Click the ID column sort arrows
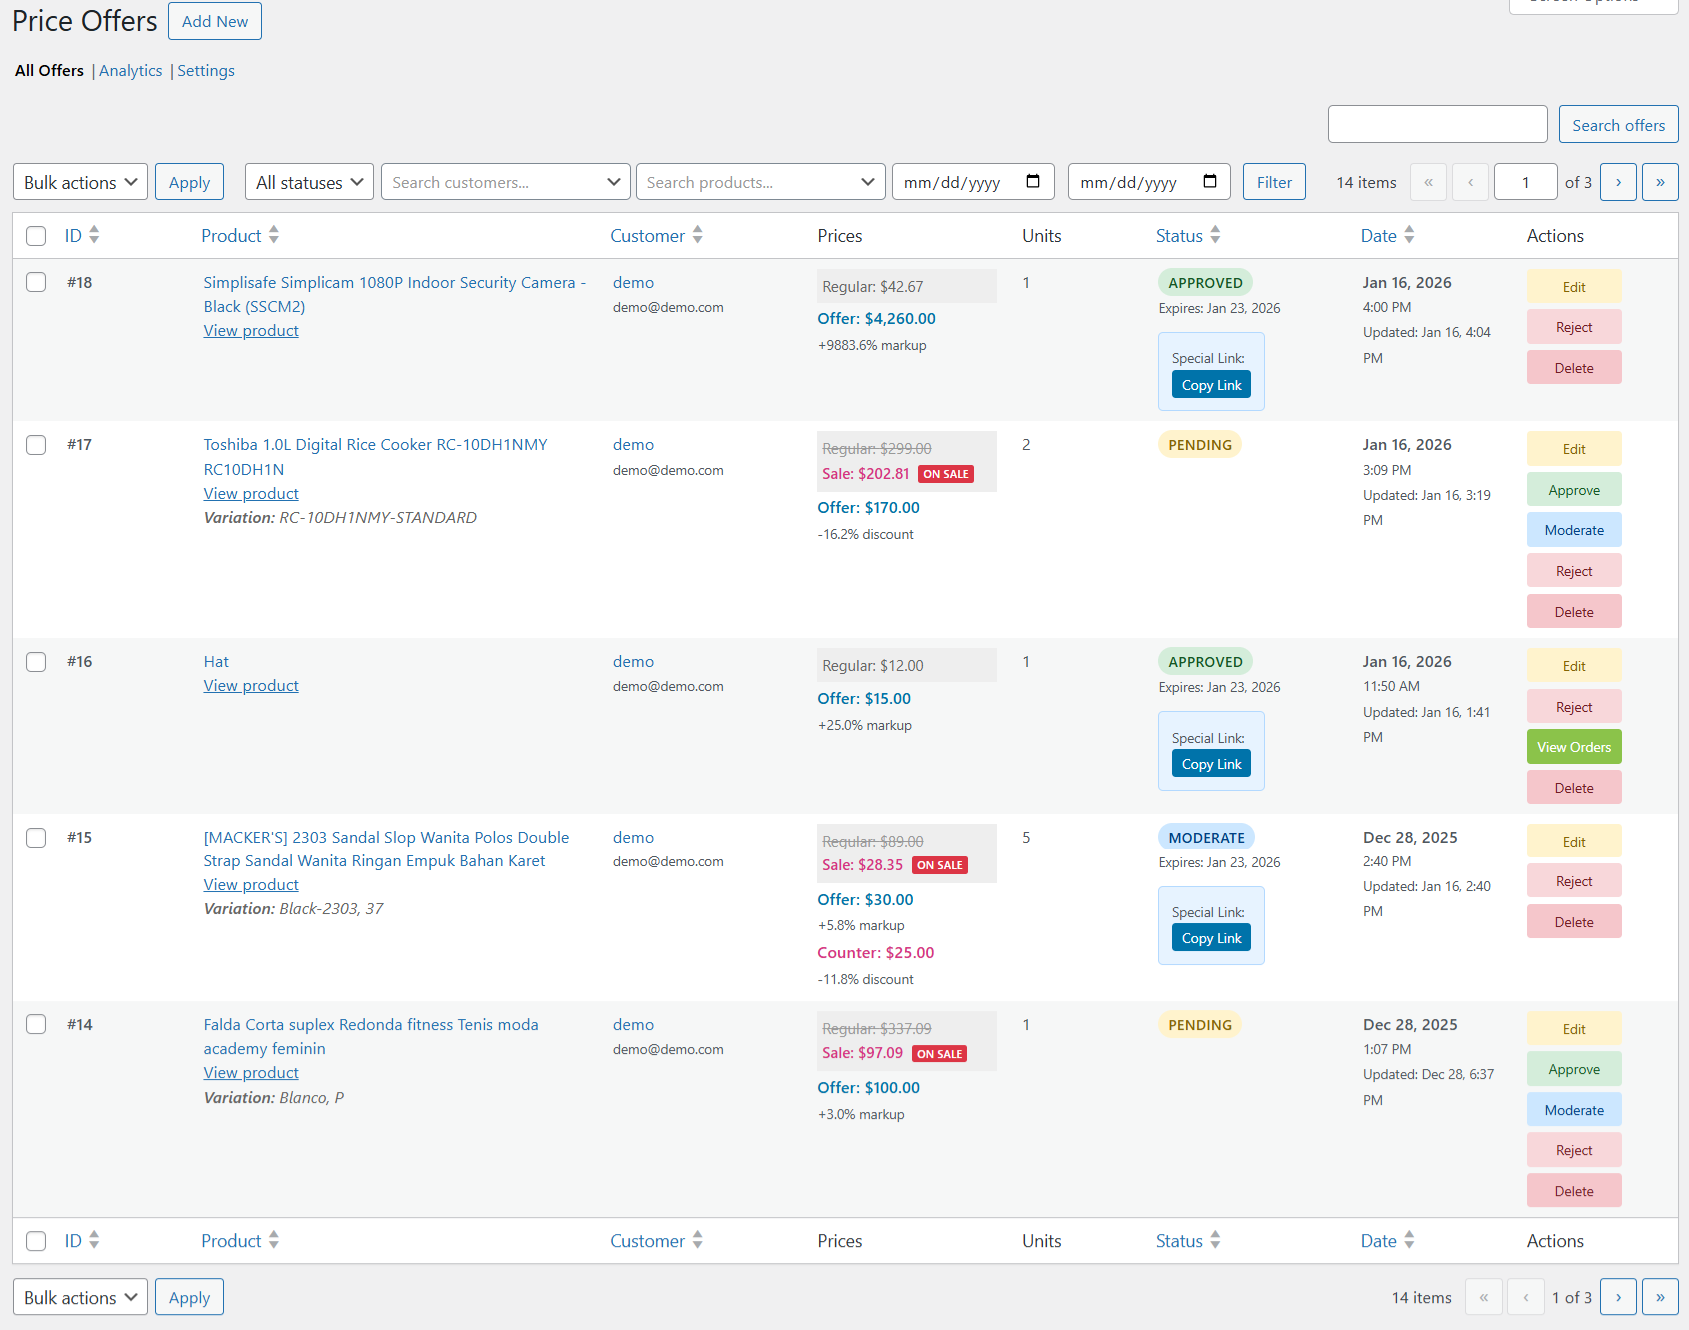This screenshot has width=1689, height=1330. coord(94,235)
